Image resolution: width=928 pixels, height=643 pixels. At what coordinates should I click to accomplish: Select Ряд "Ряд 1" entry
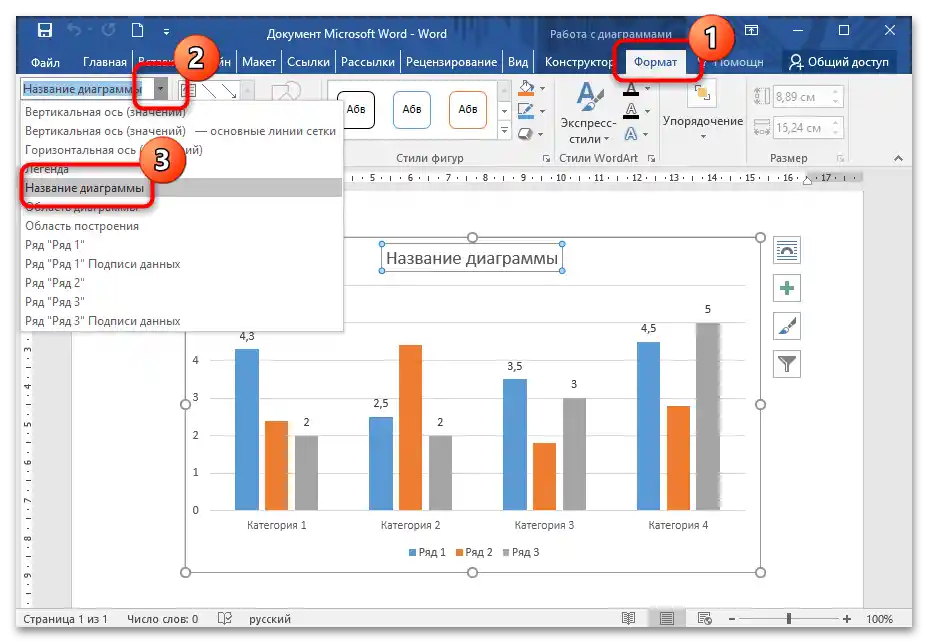(182, 245)
